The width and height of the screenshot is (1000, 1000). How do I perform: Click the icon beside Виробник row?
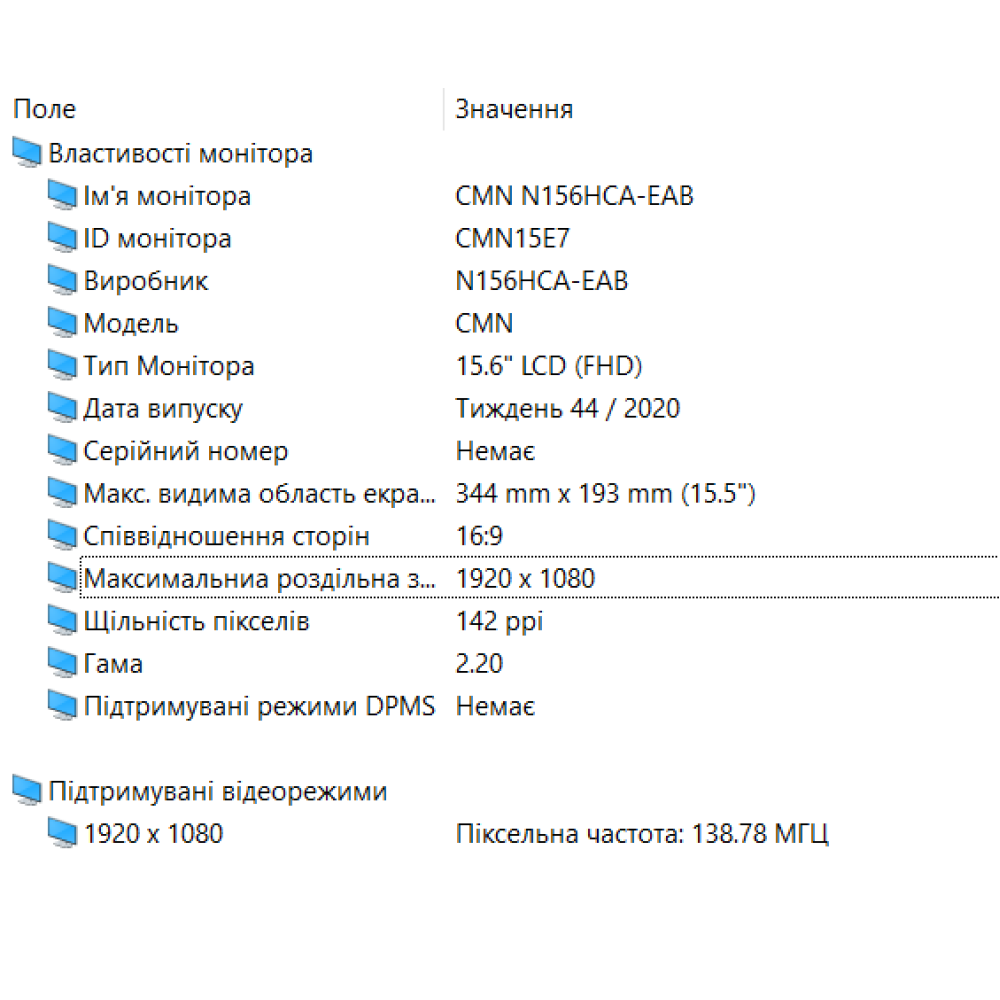(62, 281)
